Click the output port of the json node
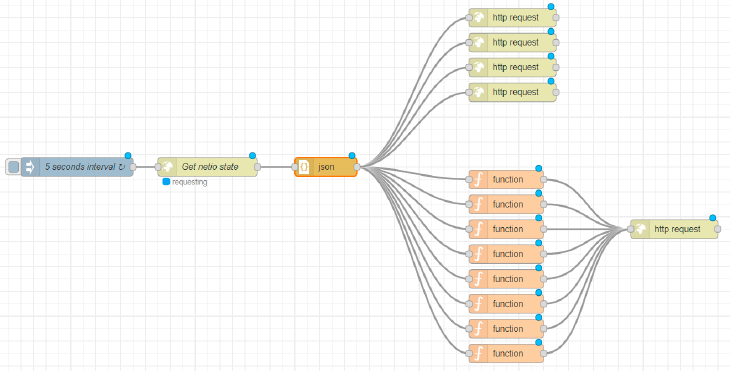730x371 pixels. 357,167
